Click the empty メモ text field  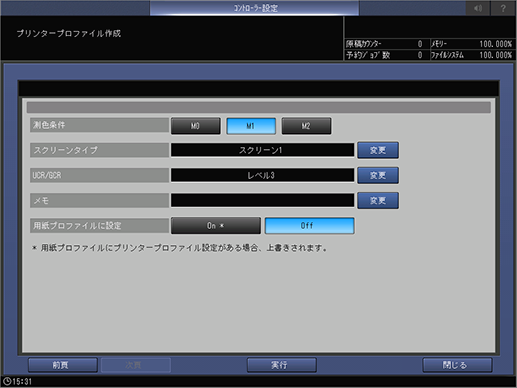(x=262, y=201)
